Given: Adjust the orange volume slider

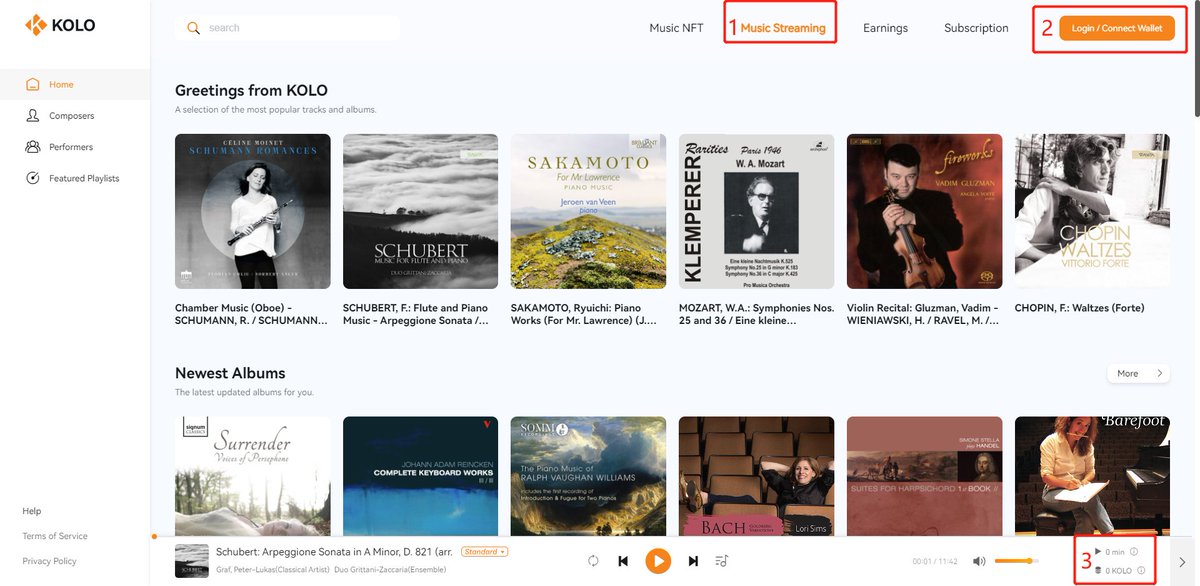Looking at the screenshot, I should pos(1017,561).
